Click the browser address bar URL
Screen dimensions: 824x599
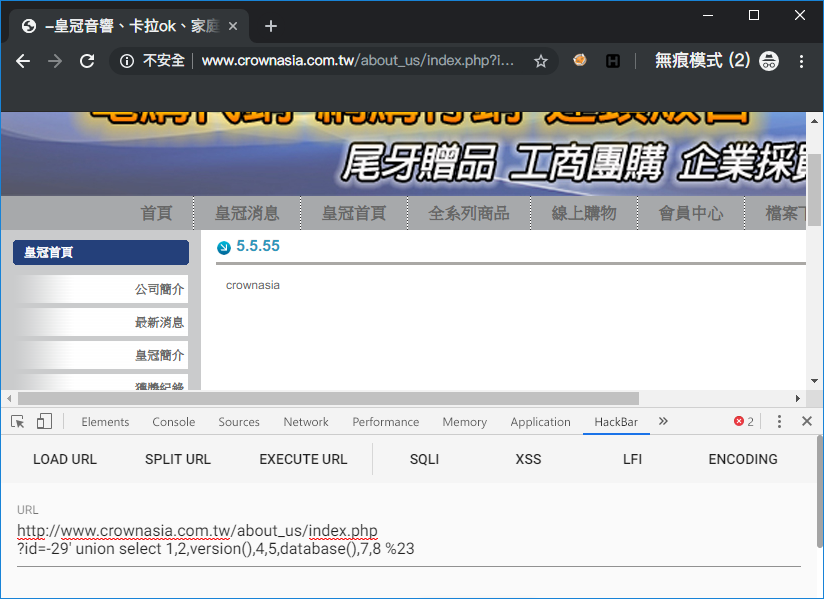[357, 61]
